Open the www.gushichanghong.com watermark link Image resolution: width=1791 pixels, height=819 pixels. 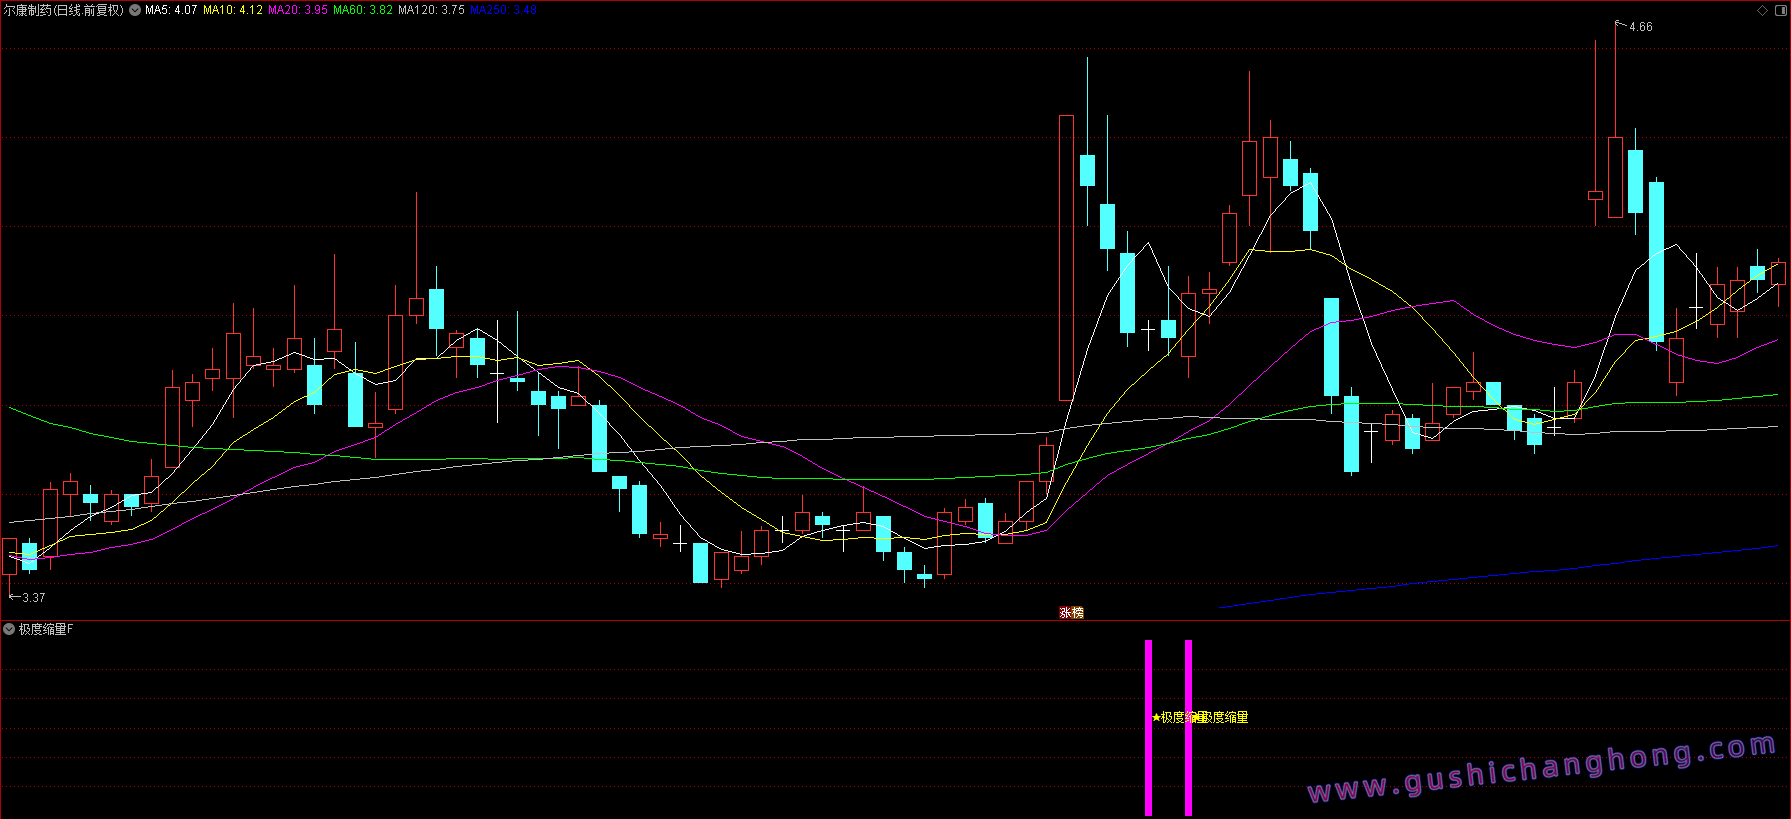pyautogui.click(x=1541, y=769)
